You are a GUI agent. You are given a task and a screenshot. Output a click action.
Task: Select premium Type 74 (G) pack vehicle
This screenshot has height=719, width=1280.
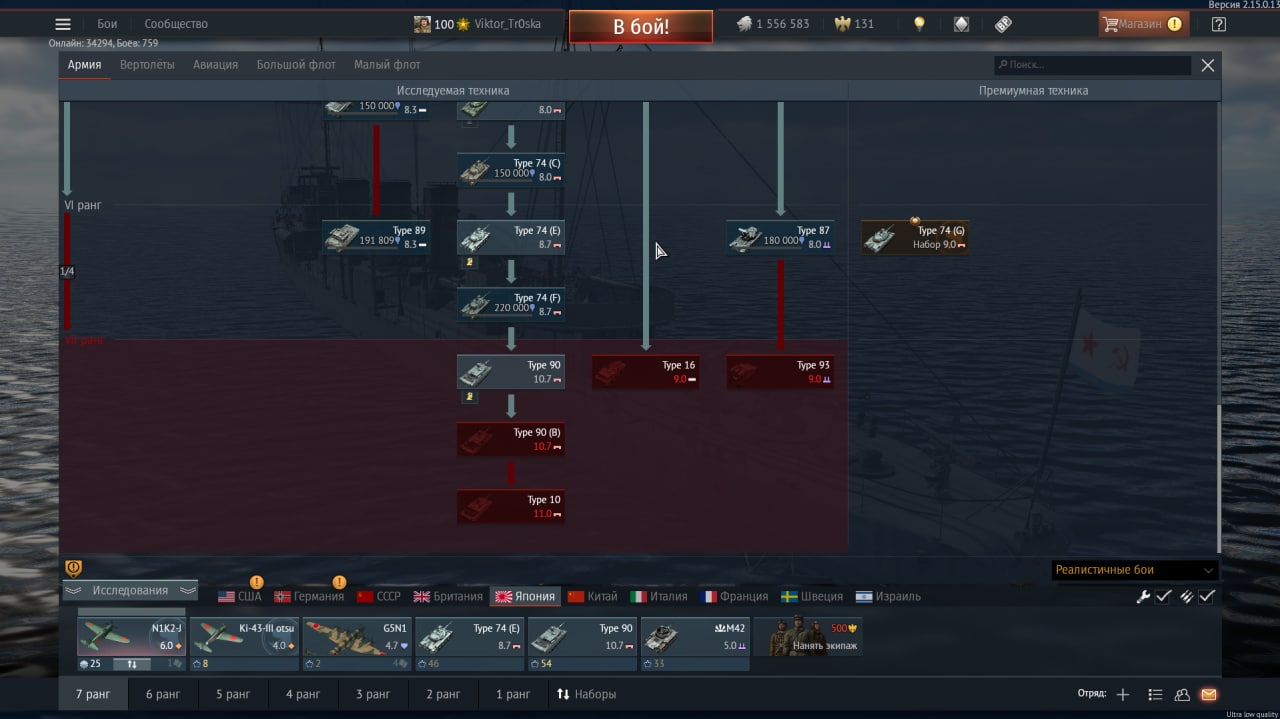[915, 237]
